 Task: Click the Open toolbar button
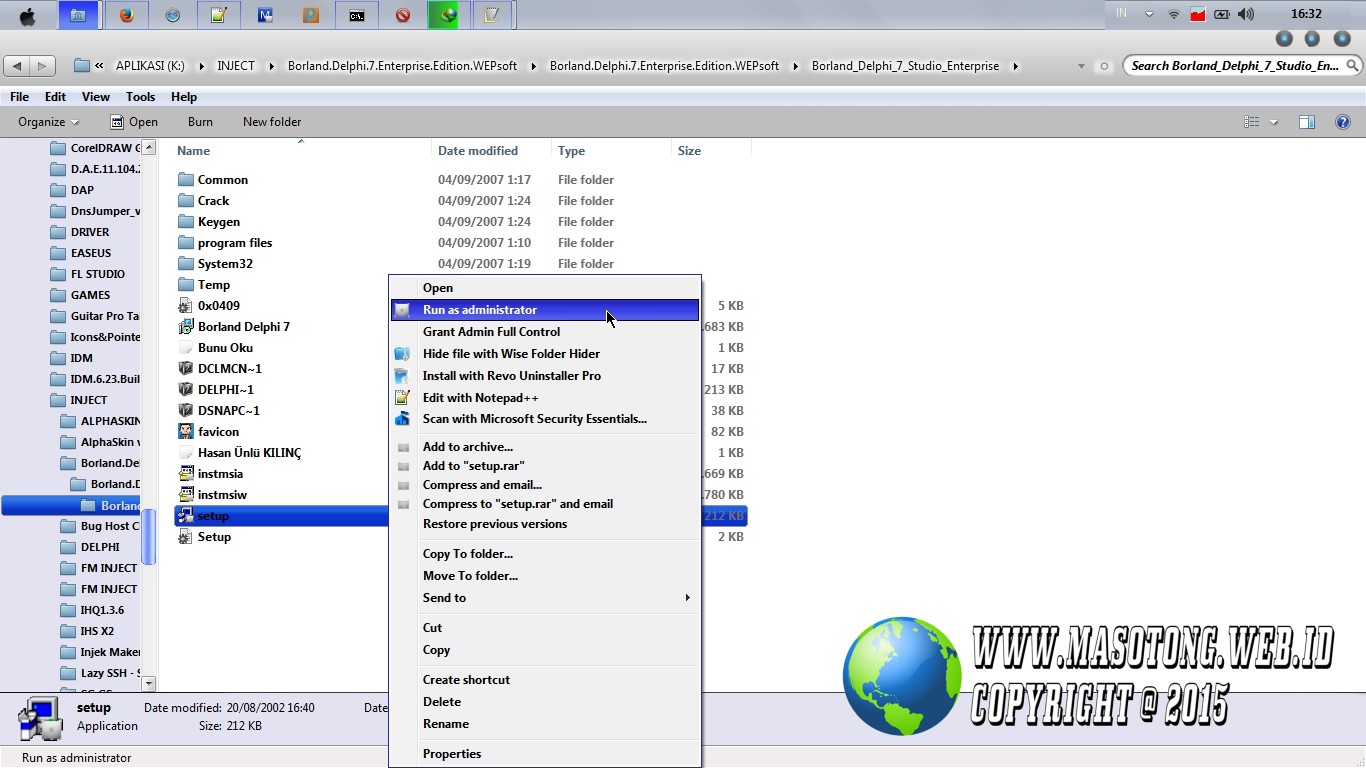(x=133, y=122)
